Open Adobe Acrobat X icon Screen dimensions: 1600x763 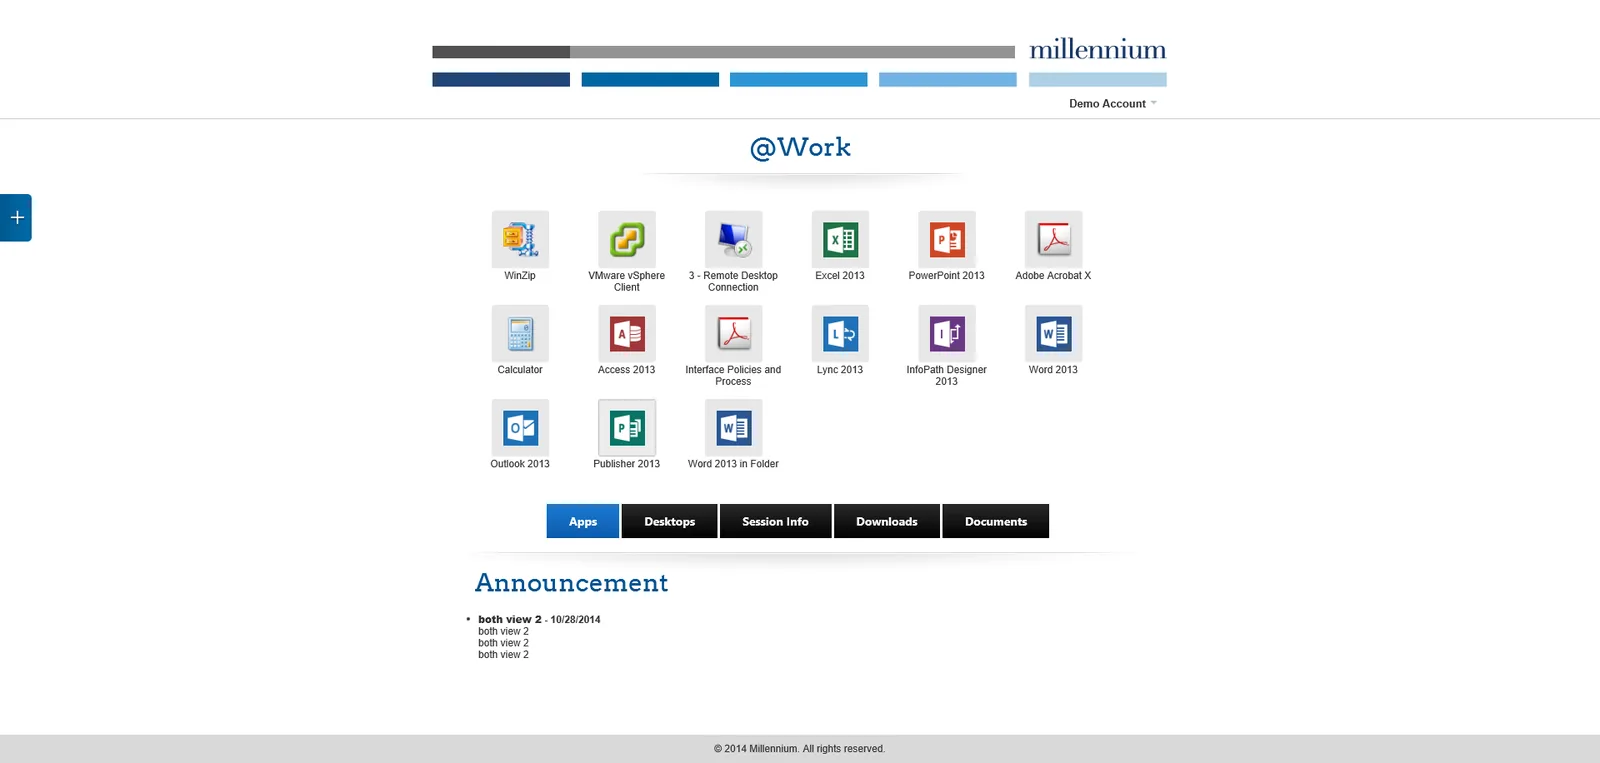[1053, 239]
